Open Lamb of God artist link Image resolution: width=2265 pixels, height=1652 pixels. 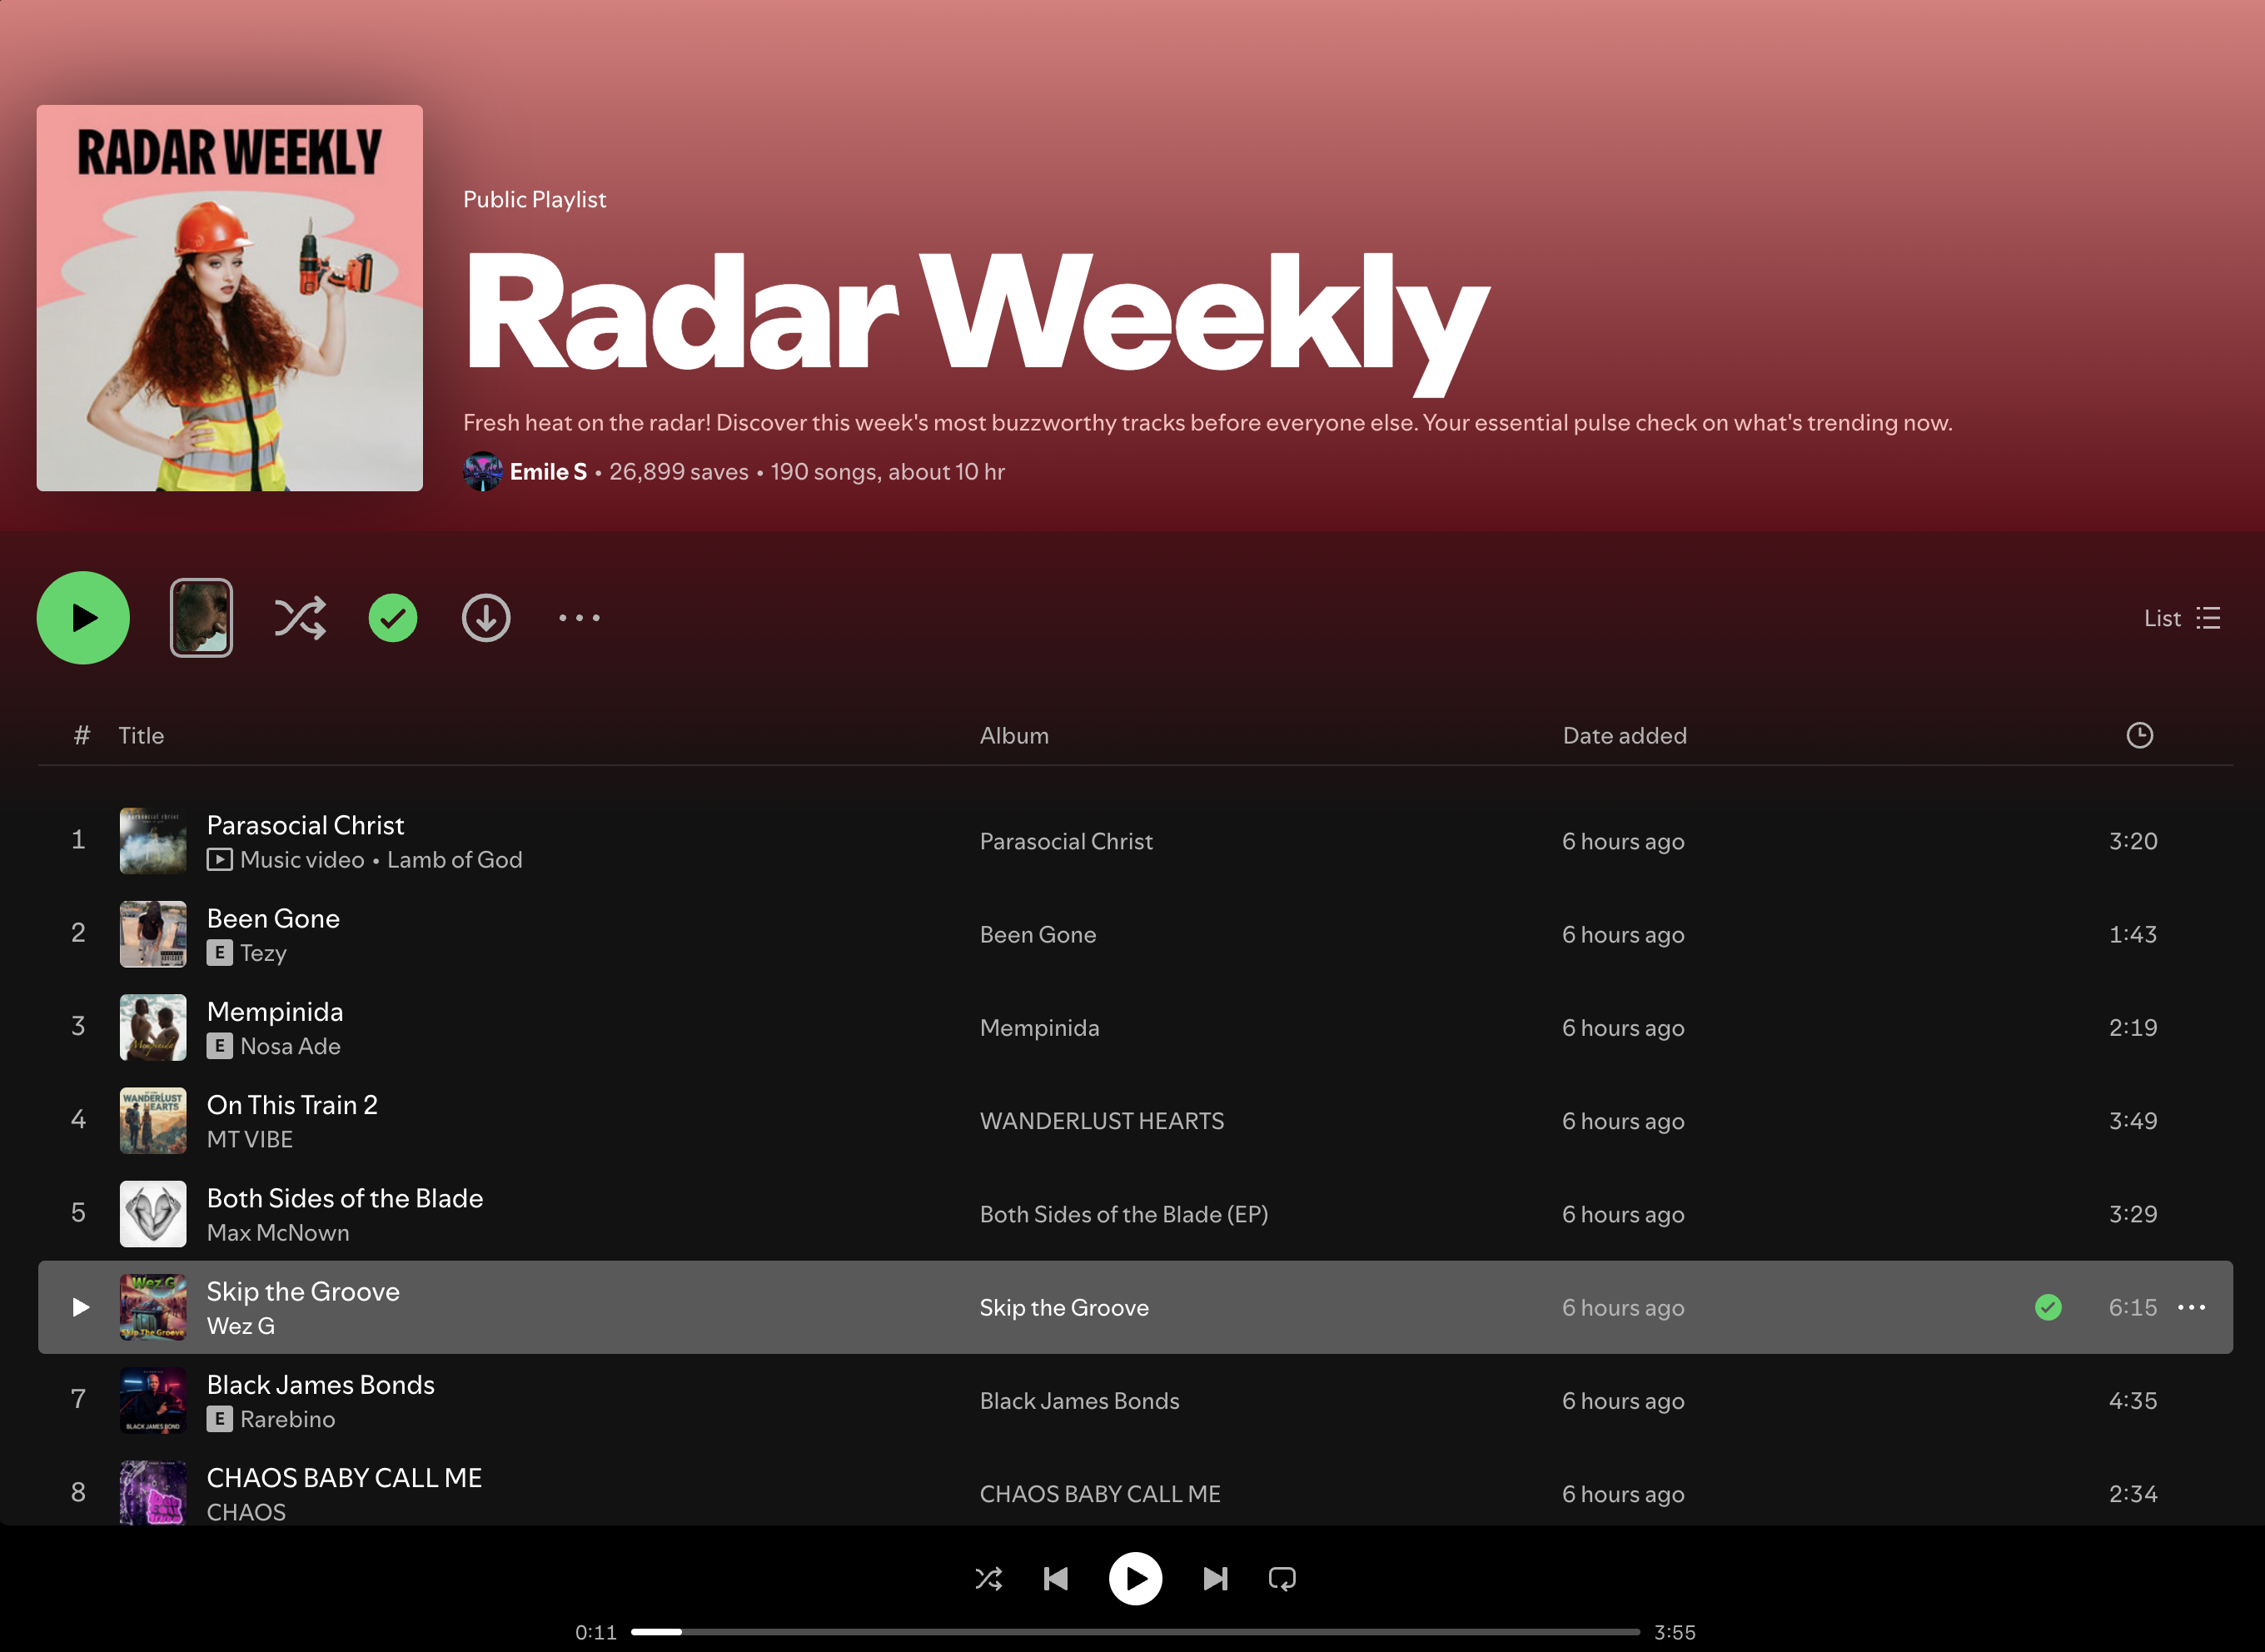[454, 860]
